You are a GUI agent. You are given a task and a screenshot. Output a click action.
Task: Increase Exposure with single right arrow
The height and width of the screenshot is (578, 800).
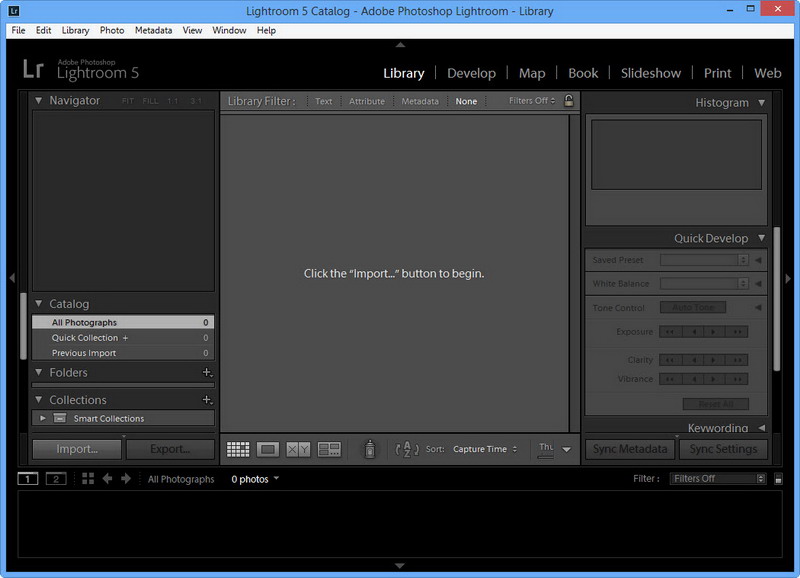pyautogui.click(x=714, y=332)
